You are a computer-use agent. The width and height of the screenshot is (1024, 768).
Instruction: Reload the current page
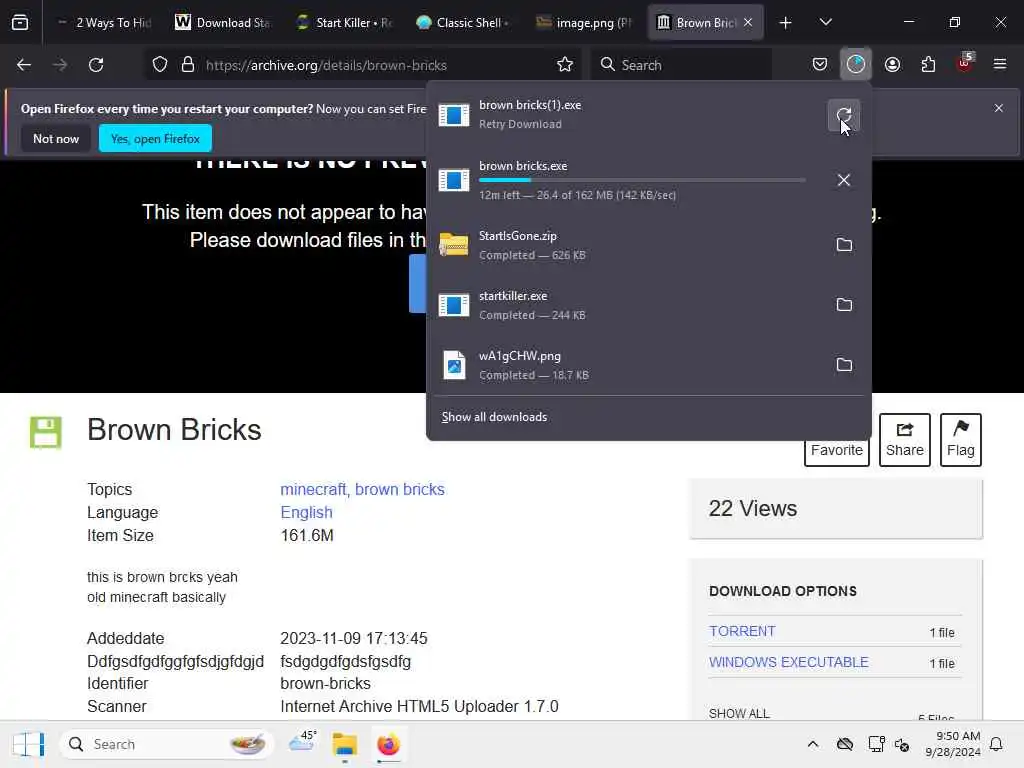point(96,65)
